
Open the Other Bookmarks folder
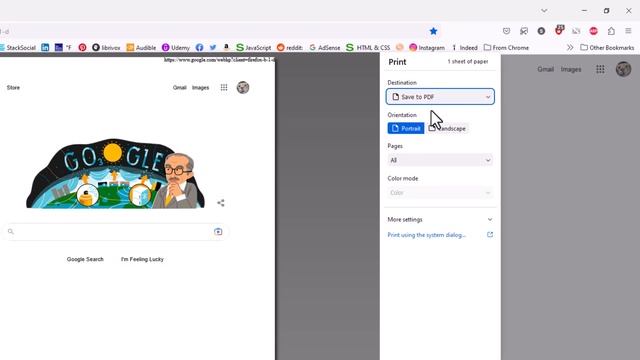(607, 47)
